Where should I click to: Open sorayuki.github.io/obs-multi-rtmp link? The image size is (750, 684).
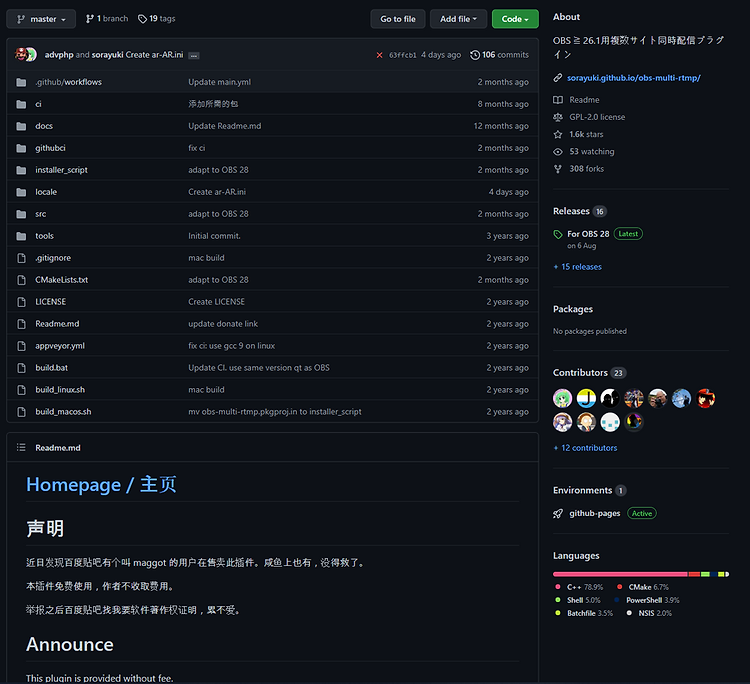pyautogui.click(x=634, y=78)
